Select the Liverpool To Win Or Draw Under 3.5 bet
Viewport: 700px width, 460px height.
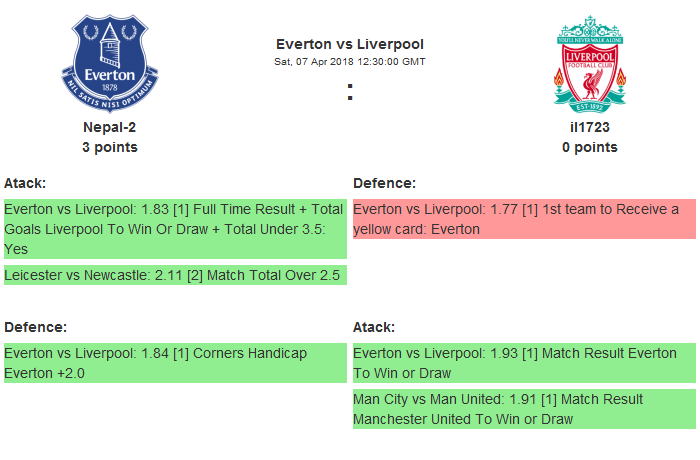175,229
